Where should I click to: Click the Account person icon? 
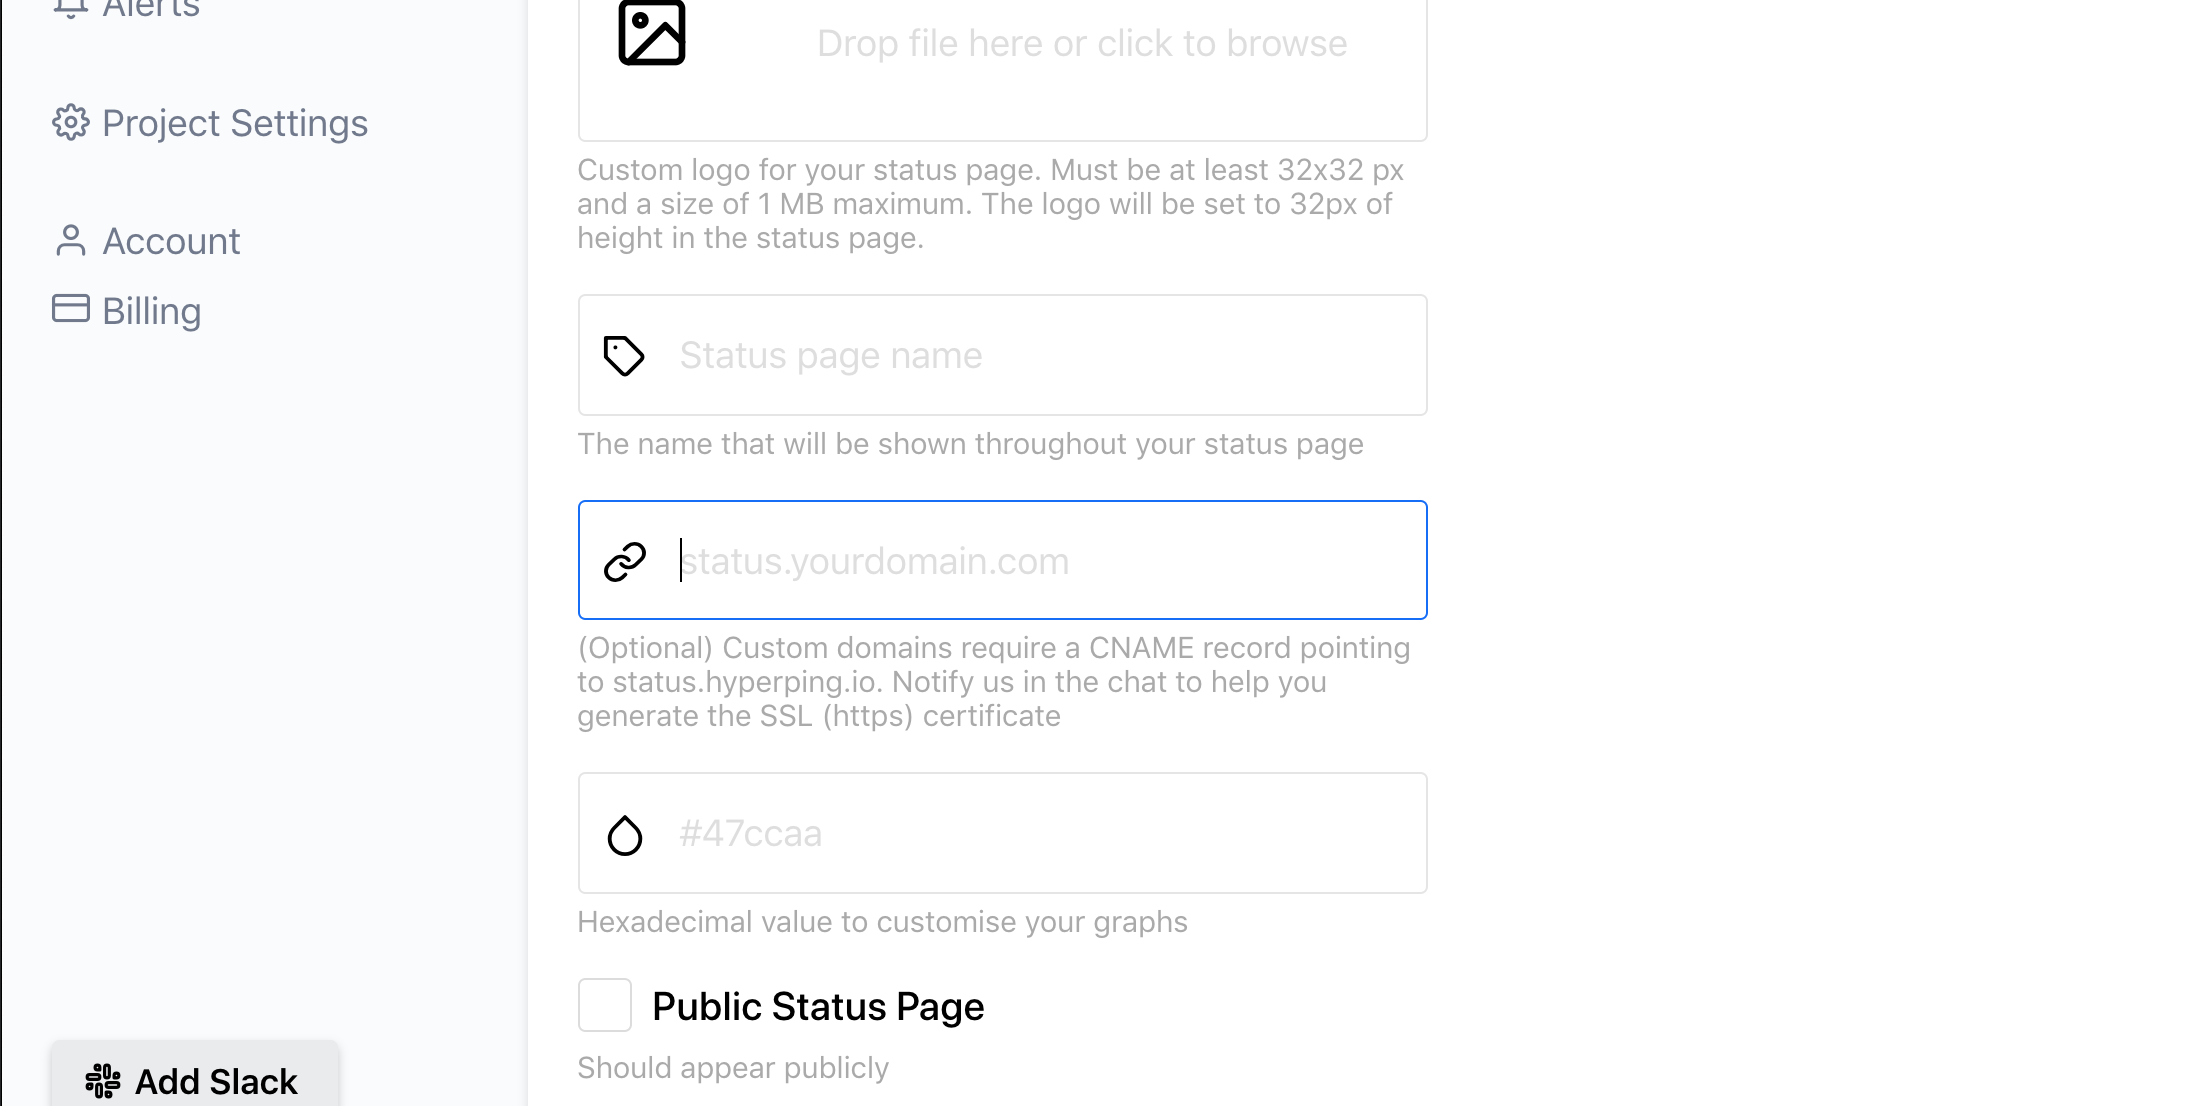[71, 241]
